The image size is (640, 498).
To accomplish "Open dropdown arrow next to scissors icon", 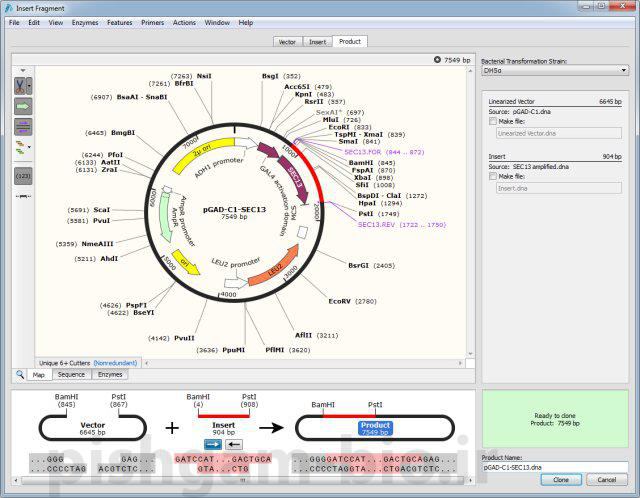I will click(30, 86).
